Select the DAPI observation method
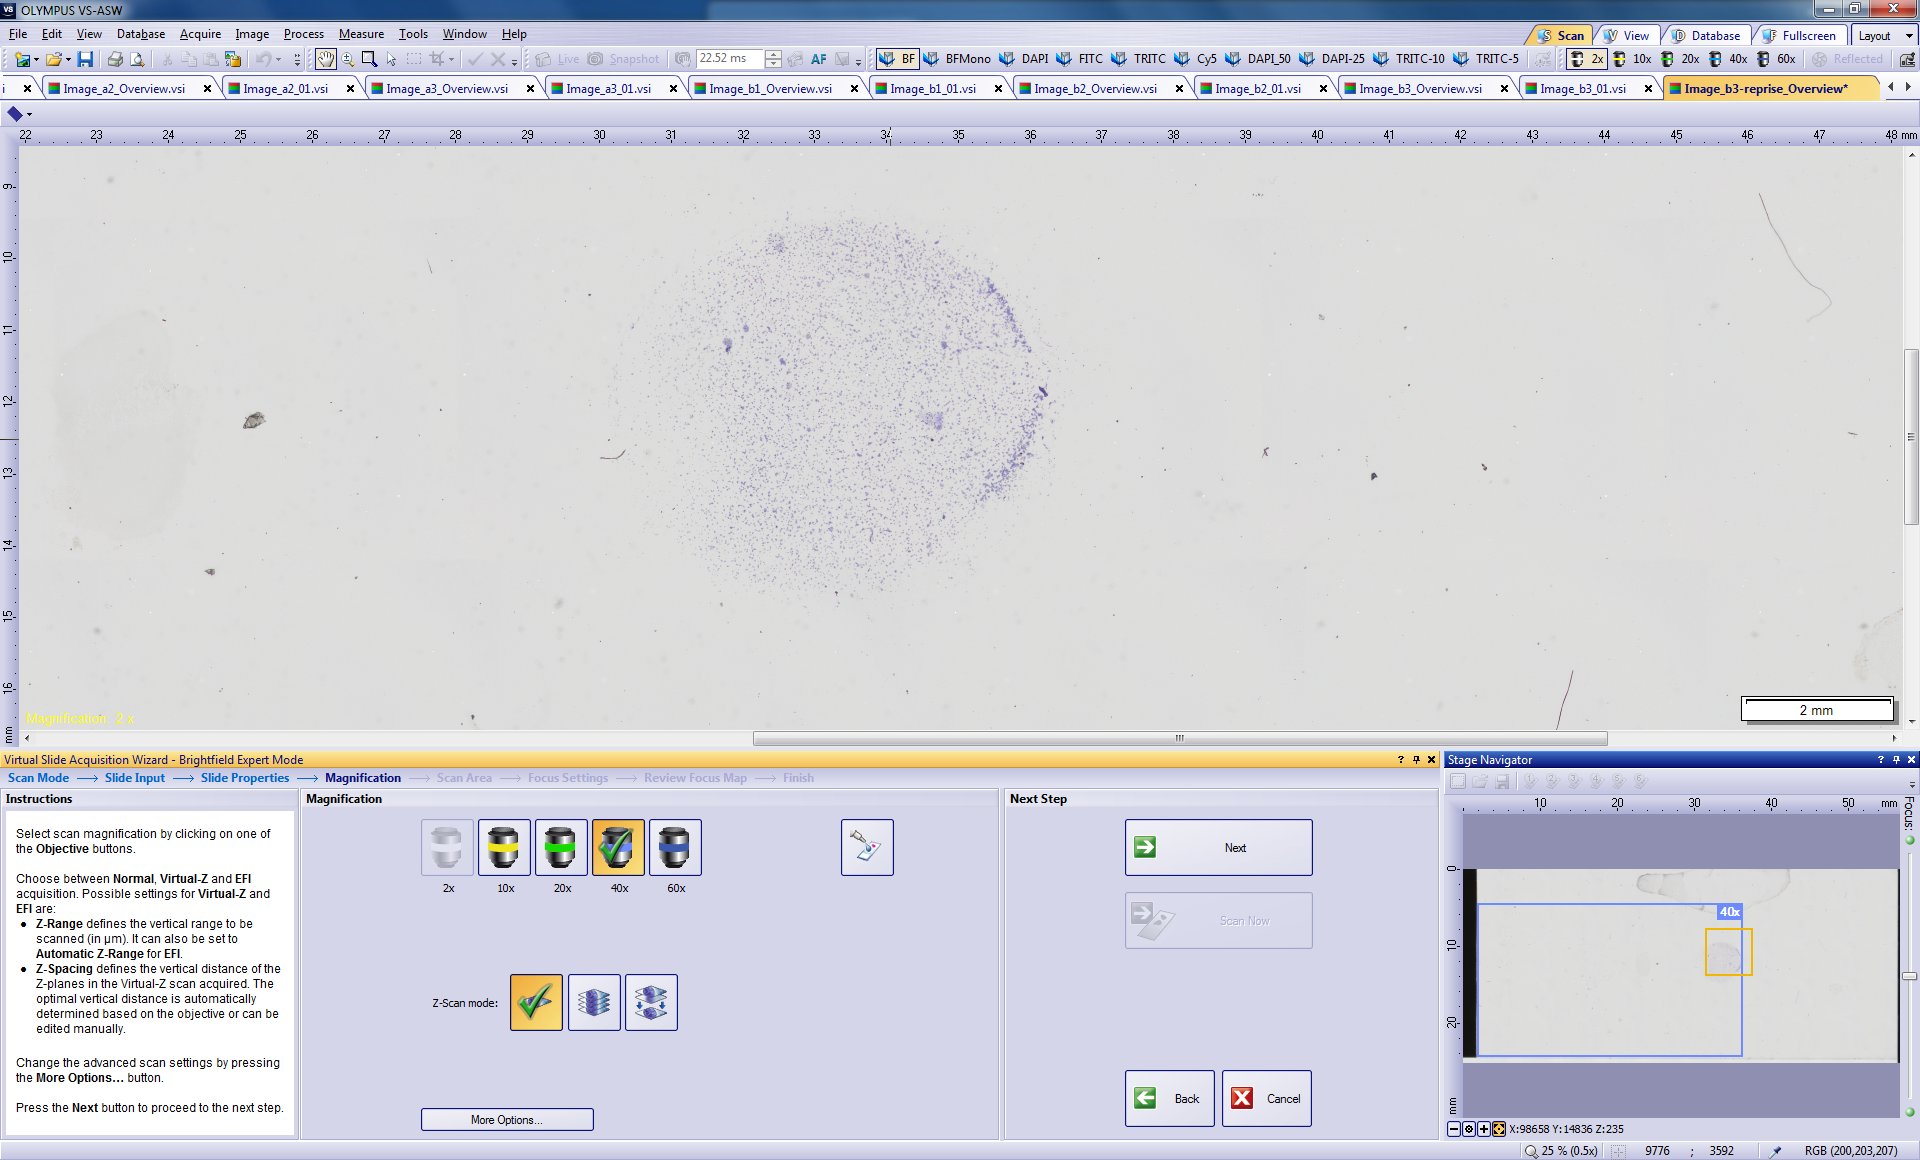This screenshot has height=1160, width=1920. tap(1025, 59)
